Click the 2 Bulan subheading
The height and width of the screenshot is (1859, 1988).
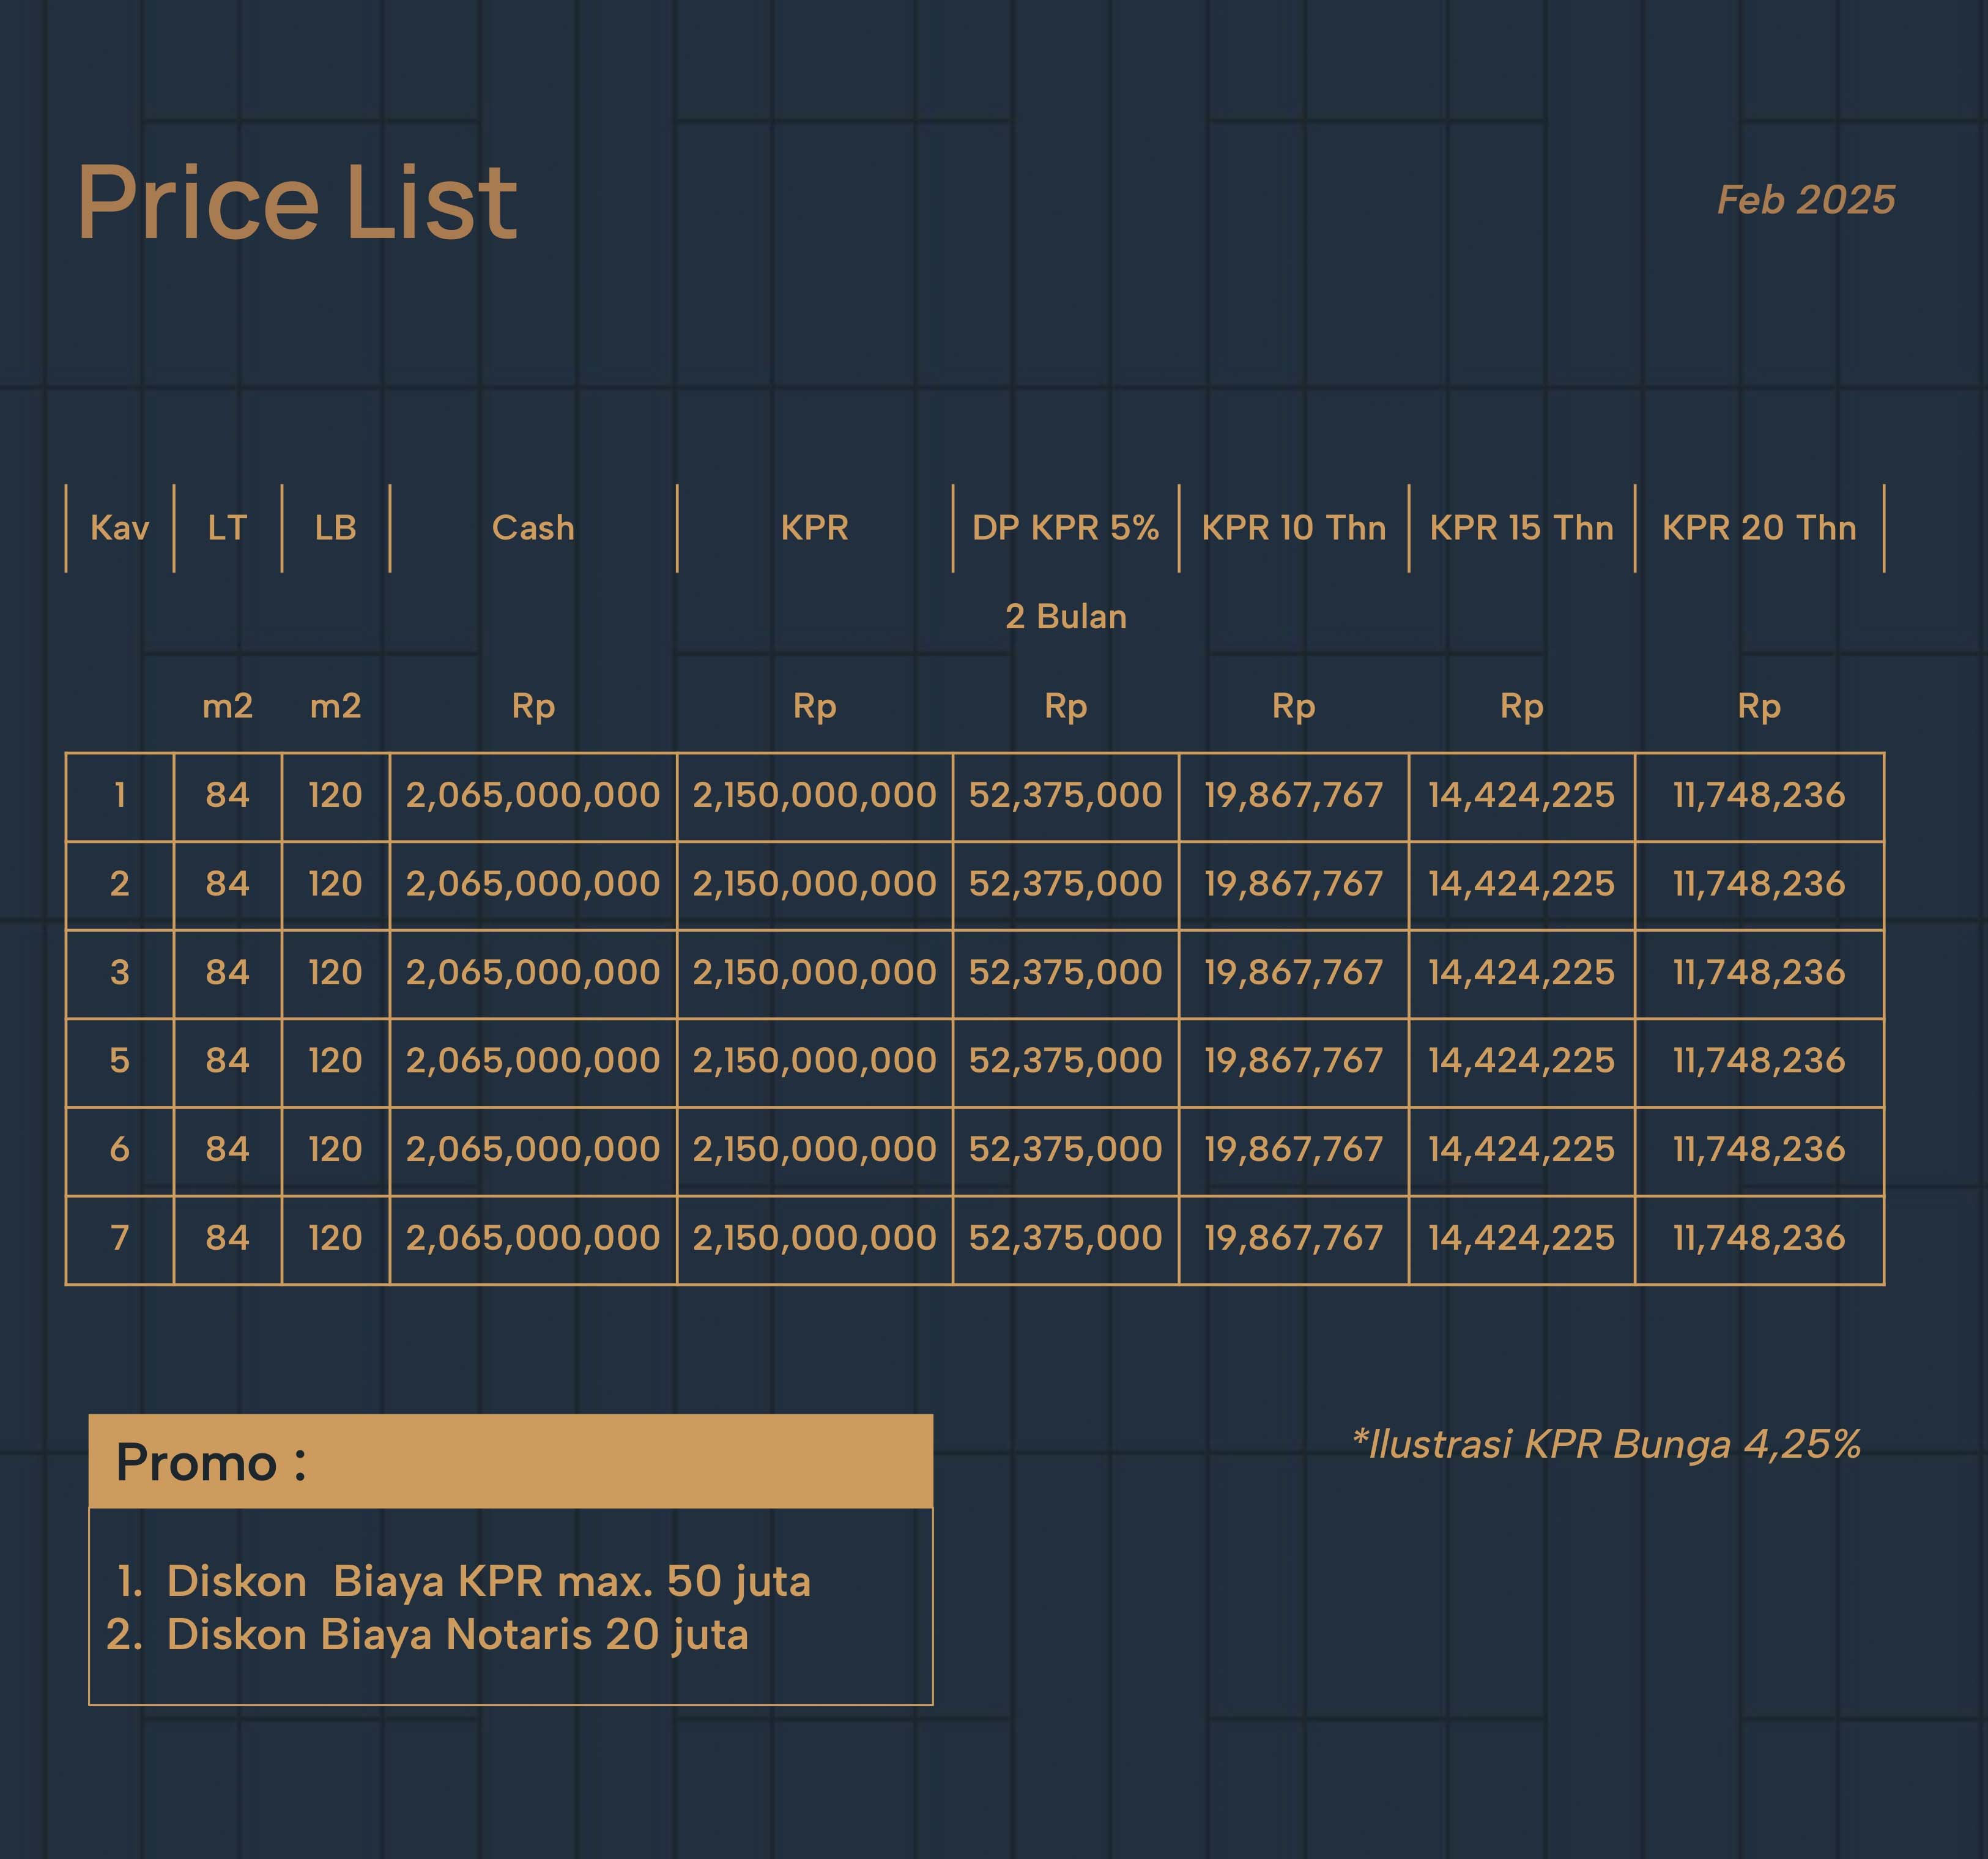(x=1066, y=617)
